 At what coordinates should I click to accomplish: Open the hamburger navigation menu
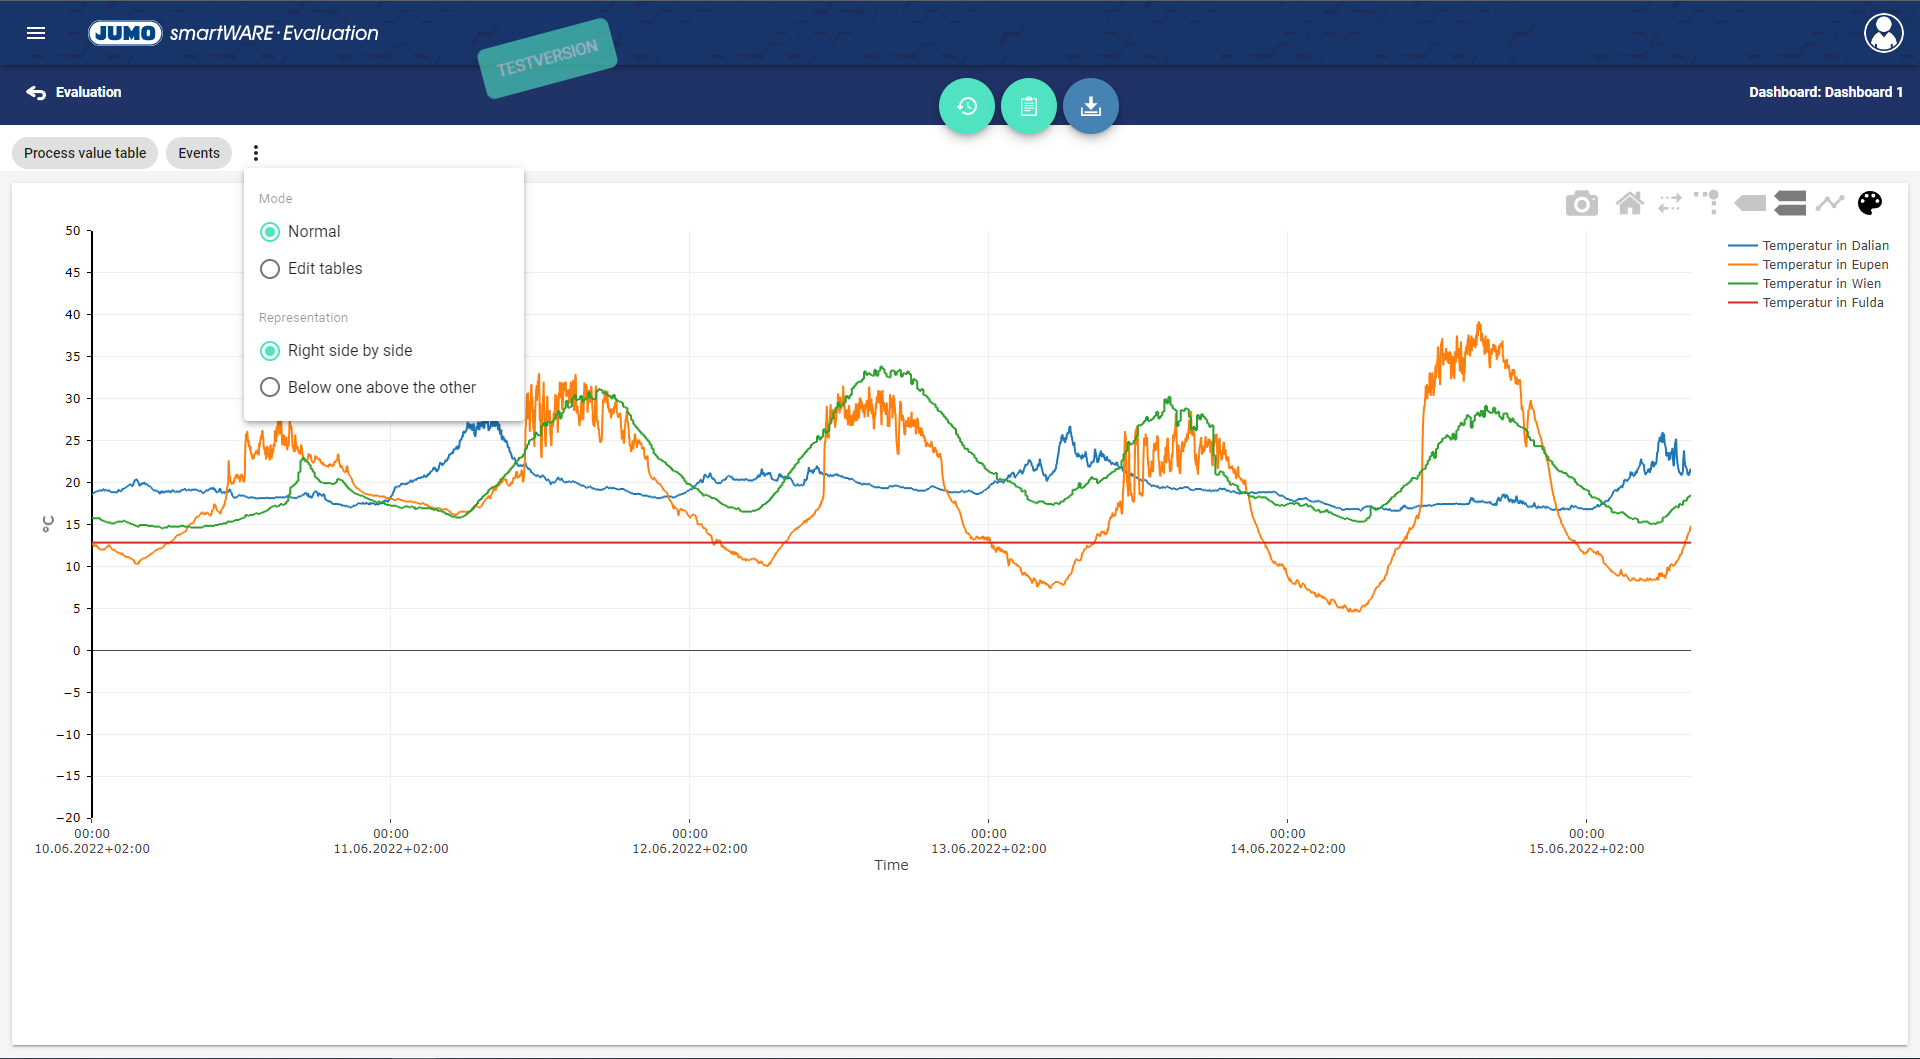[x=36, y=33]
